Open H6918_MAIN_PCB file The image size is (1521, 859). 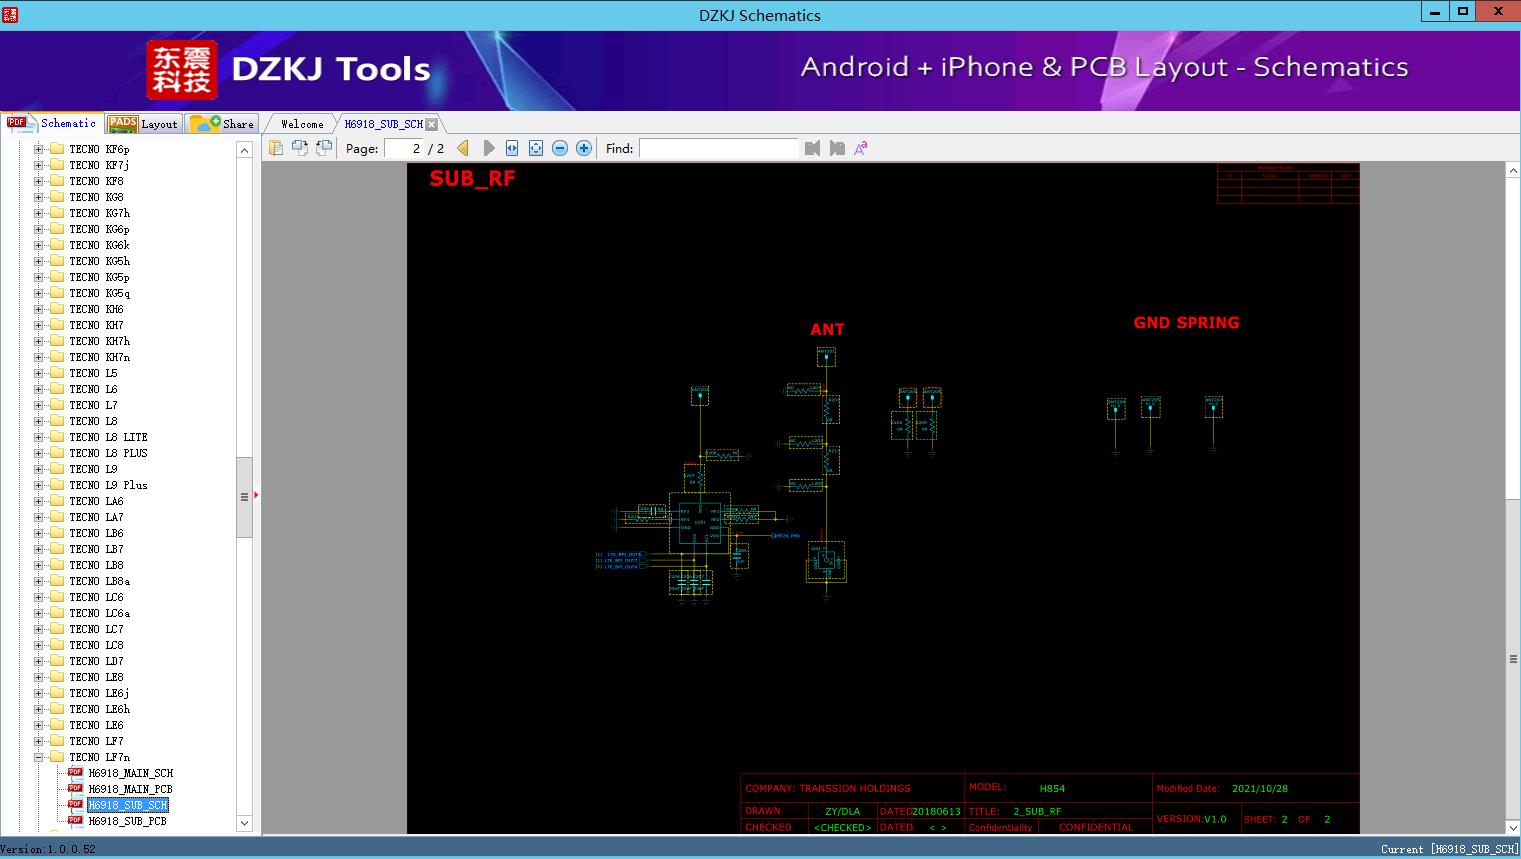coord(130,789)
